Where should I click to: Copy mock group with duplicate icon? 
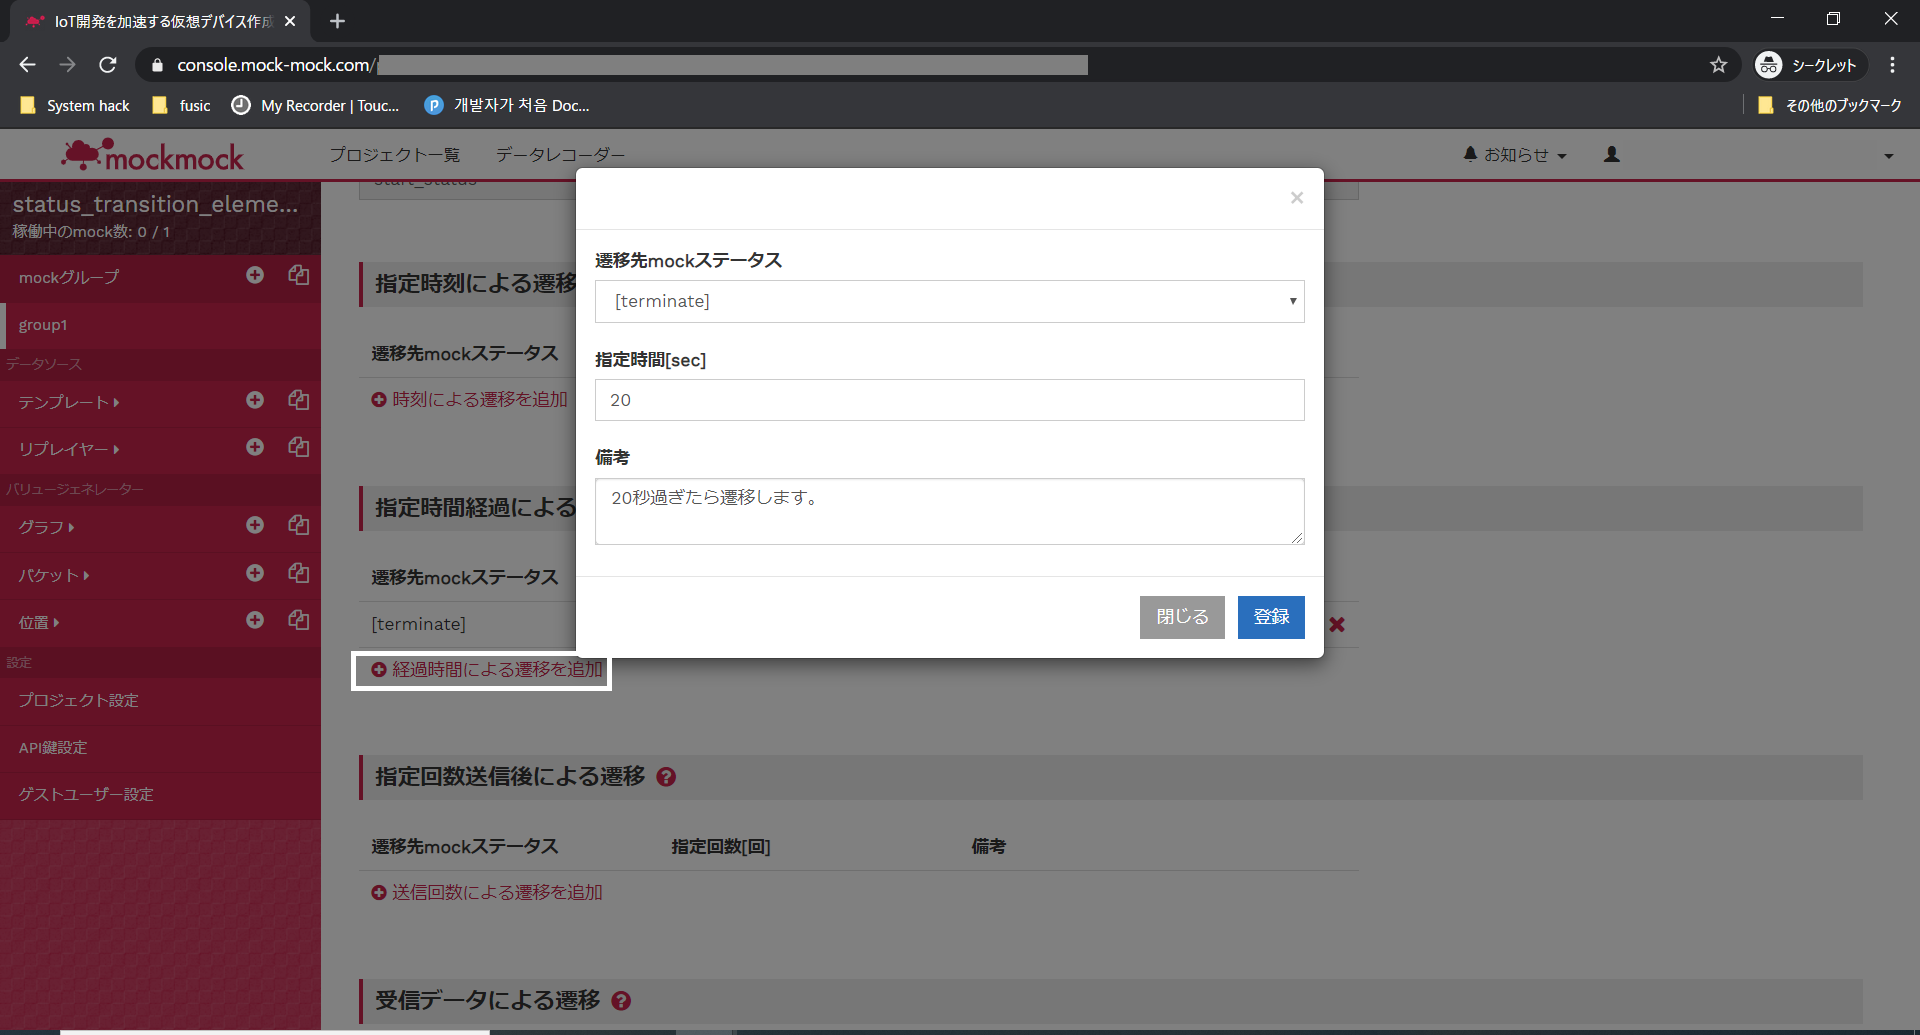click(298, 275)
